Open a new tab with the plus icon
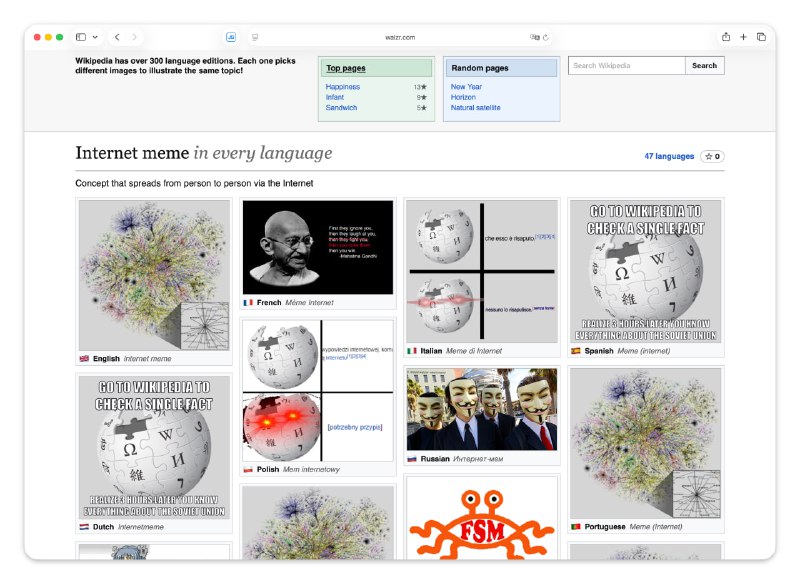 (744, 36)
